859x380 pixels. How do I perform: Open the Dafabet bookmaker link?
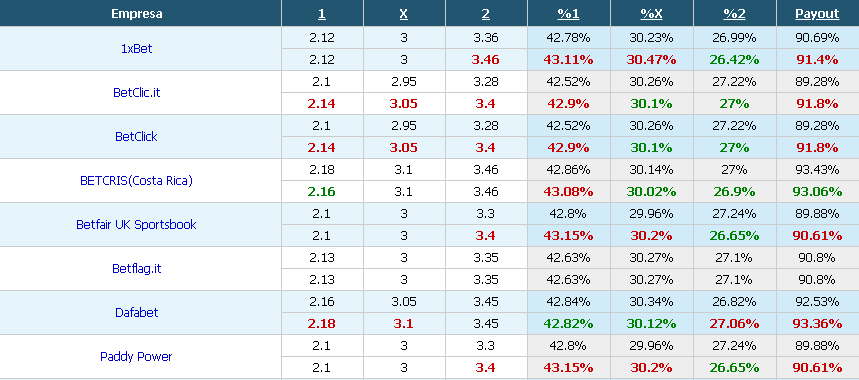point(136,313)
